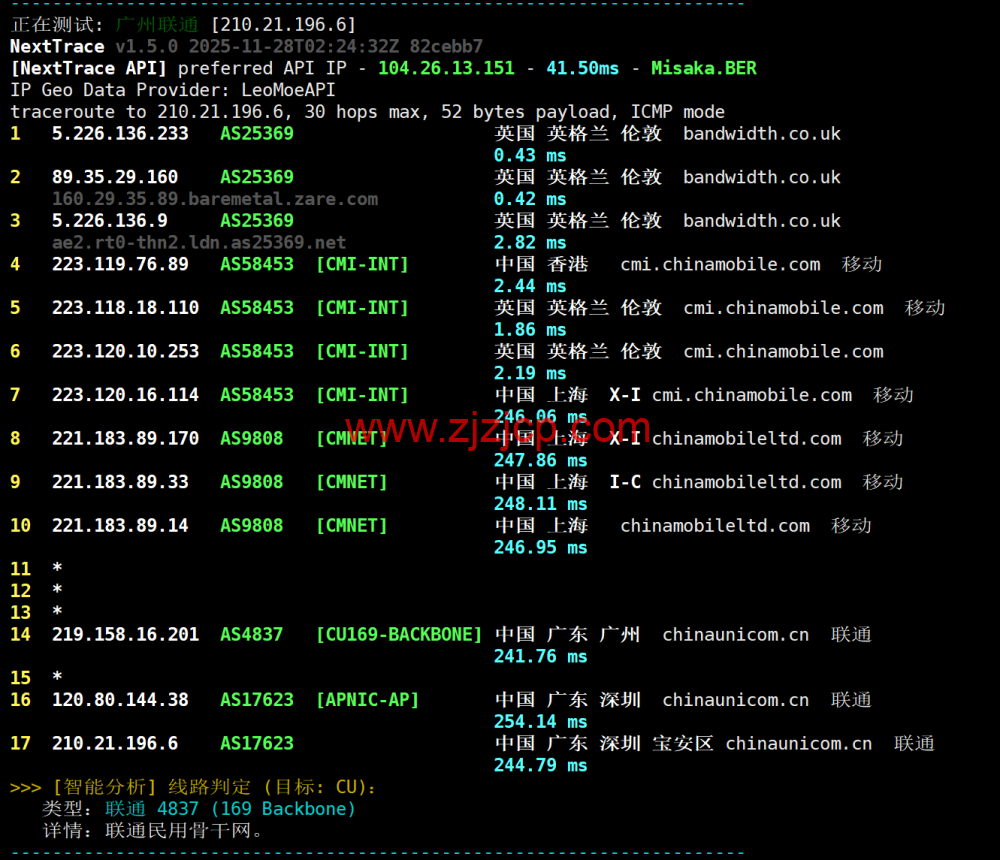Click the 0.43 ms latency of hop 1
This screenshot has height=860, width=1000.
coord(530,155)
